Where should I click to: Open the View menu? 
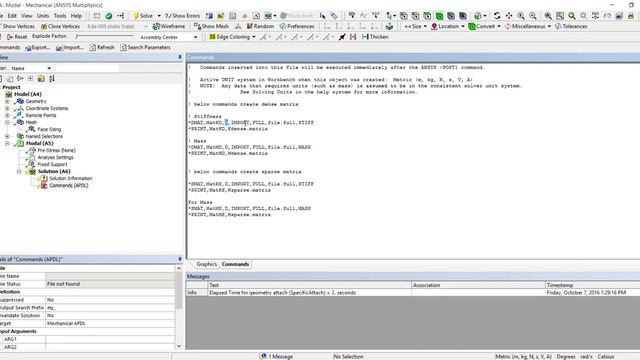click(27, 16)
